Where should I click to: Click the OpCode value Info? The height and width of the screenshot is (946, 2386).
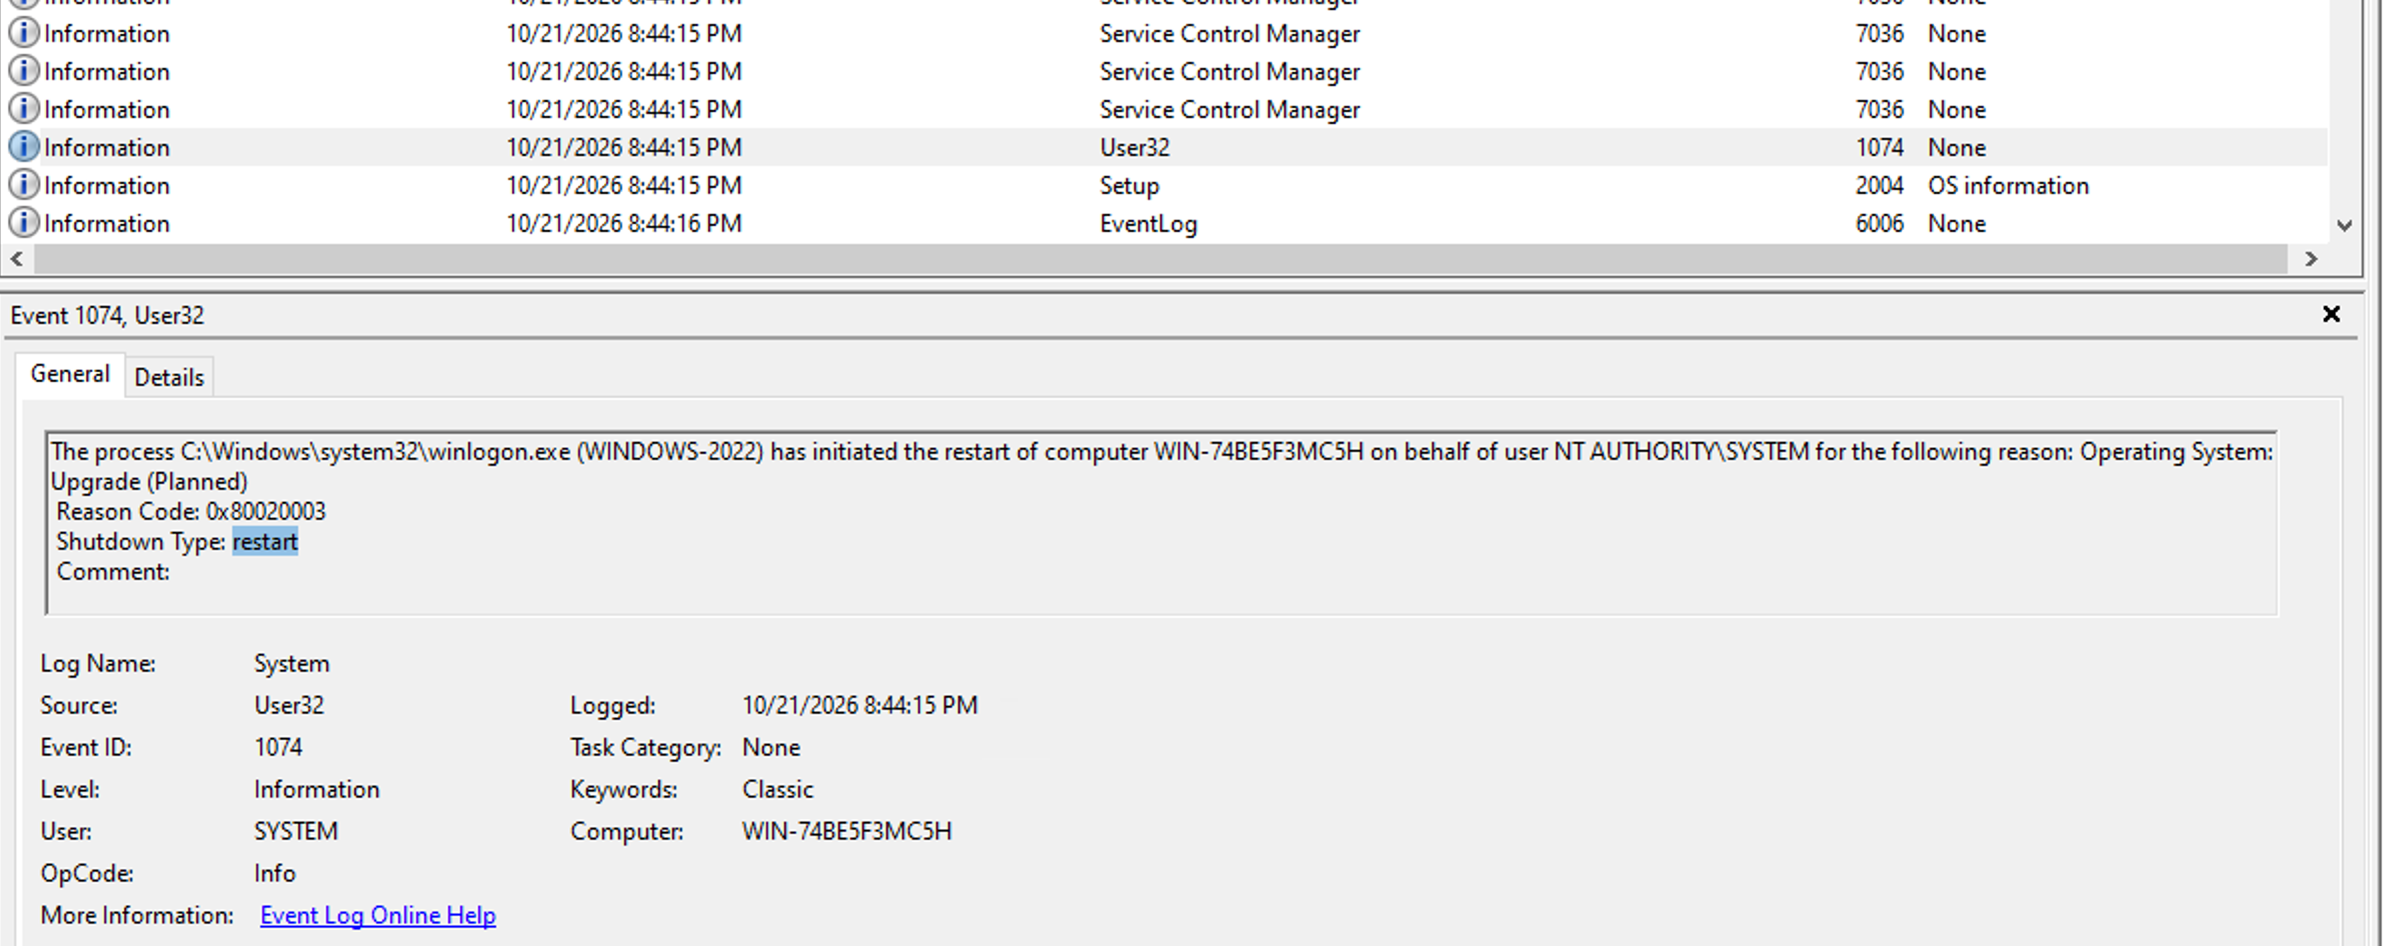click(x=275, y=873)
